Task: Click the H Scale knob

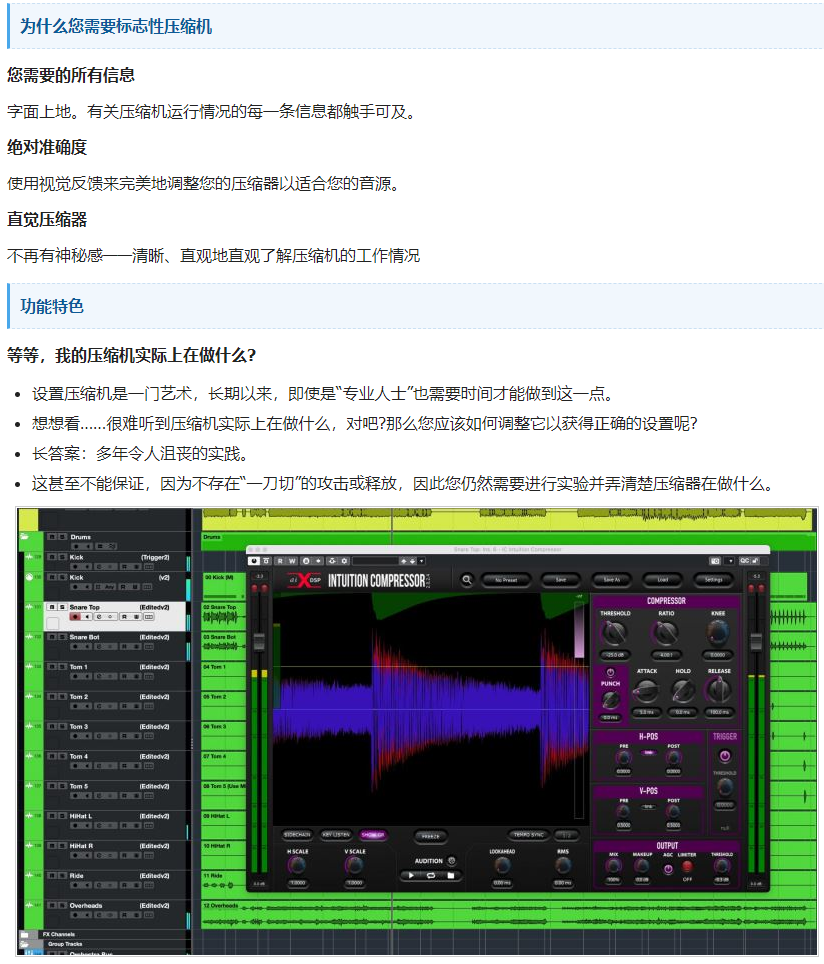Action: (296, 866)
